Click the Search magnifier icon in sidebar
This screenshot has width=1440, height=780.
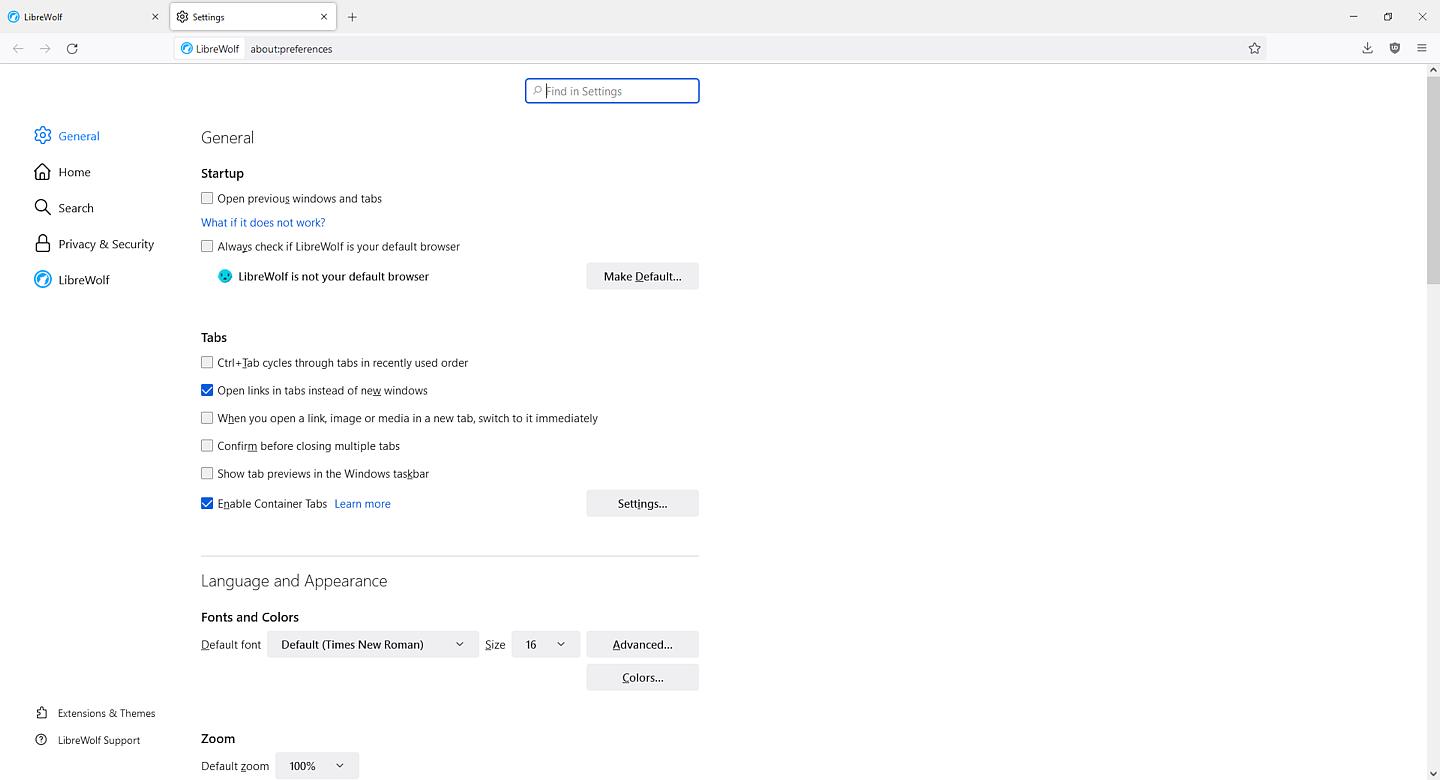(x=42, y=207)
